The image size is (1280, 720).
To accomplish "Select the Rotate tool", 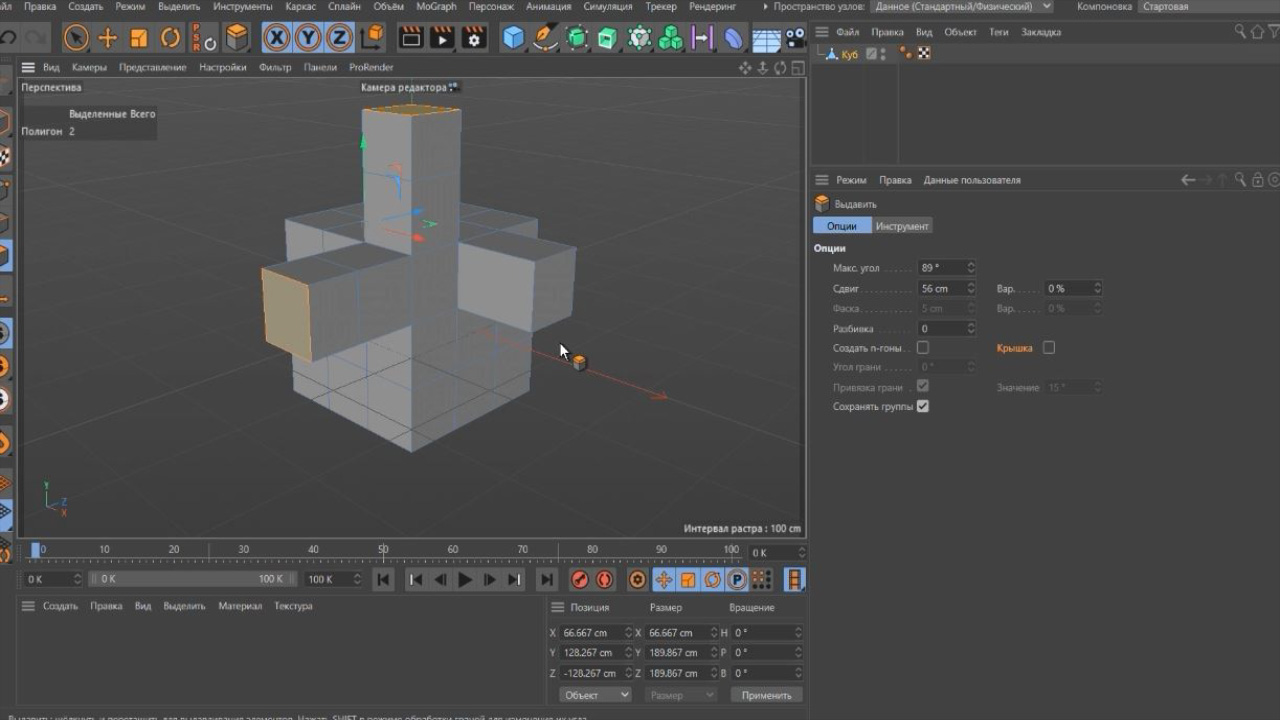I will tap(170, 37).
